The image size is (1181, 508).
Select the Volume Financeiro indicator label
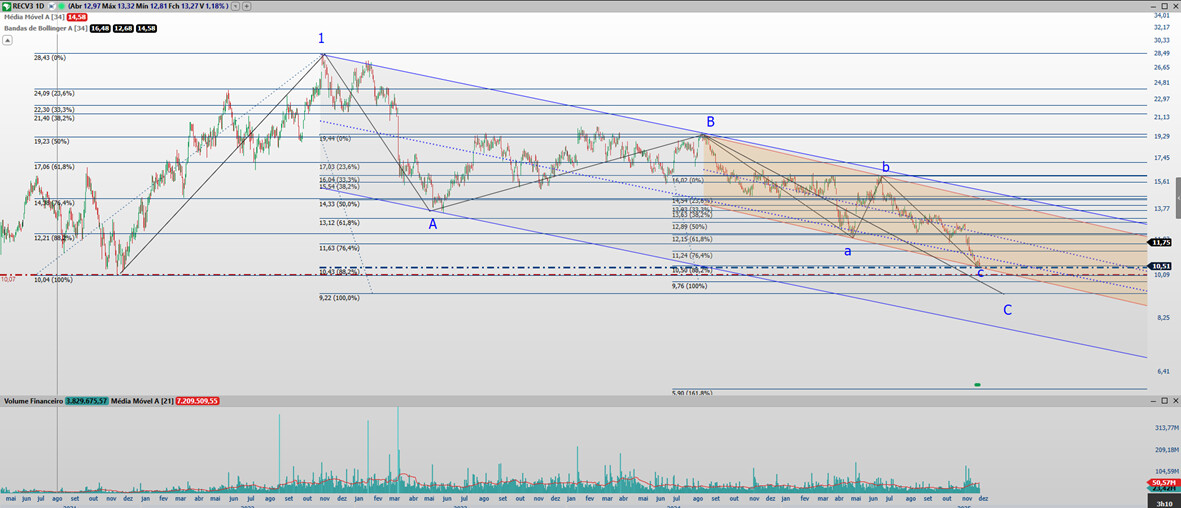tap(36, 400)
